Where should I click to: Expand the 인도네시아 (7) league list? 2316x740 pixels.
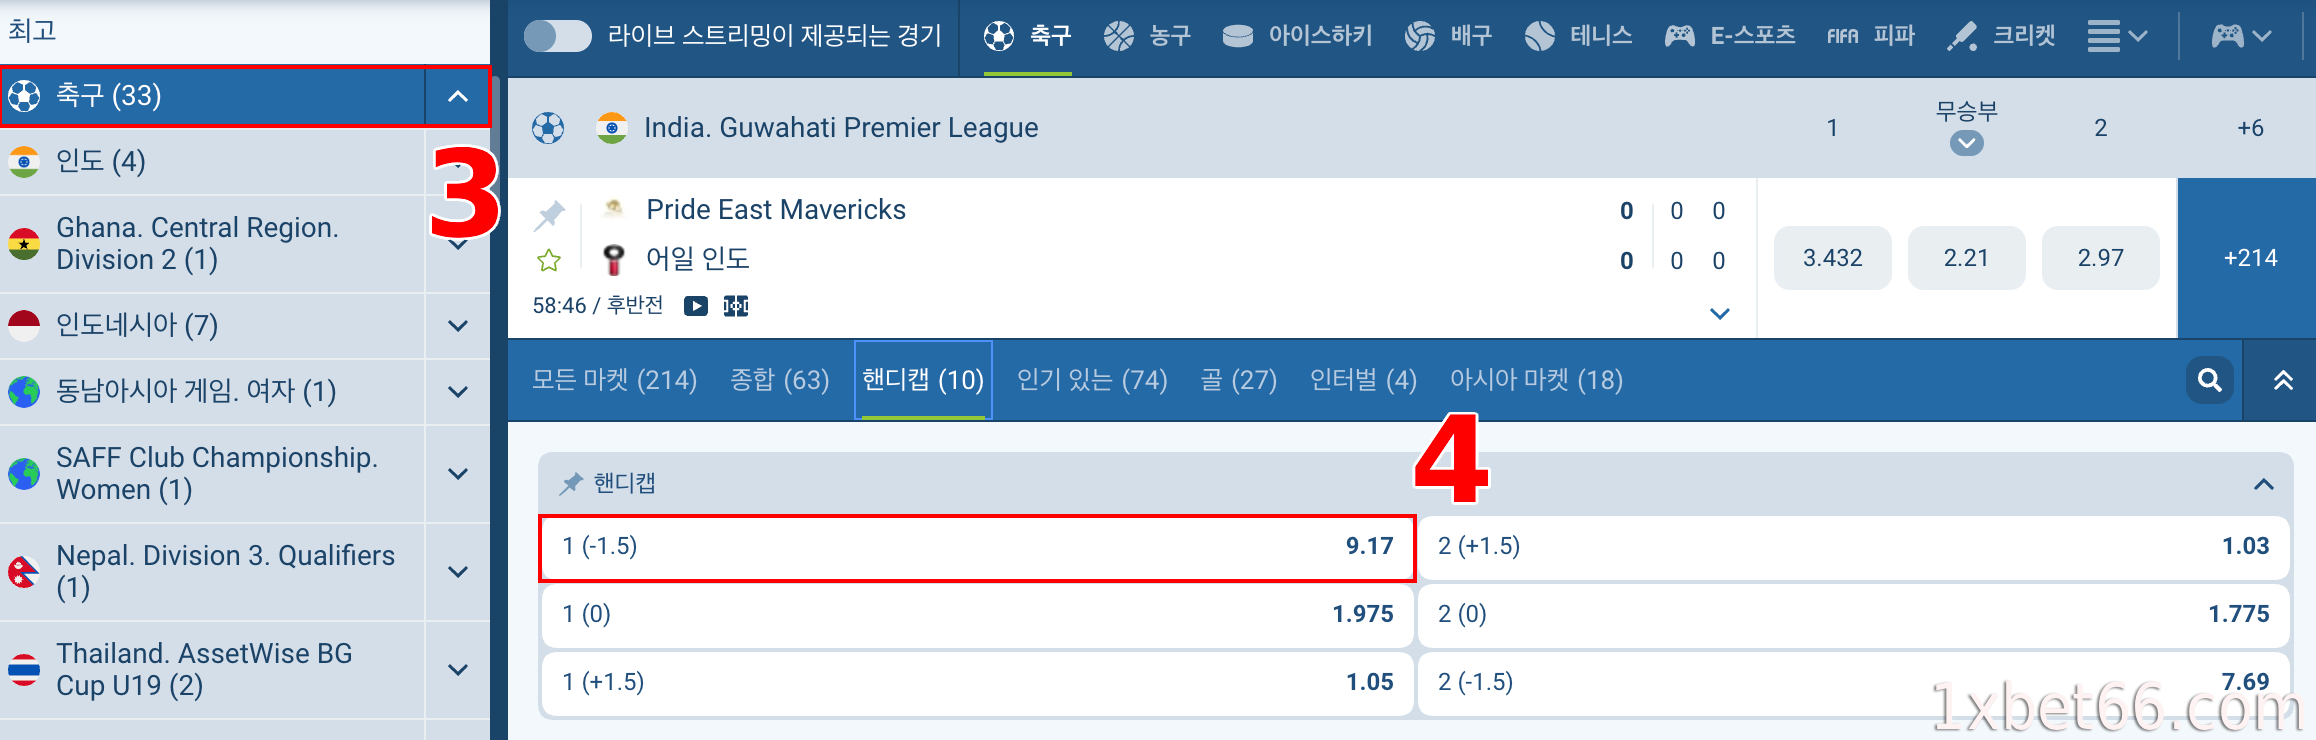click(458, 325)
